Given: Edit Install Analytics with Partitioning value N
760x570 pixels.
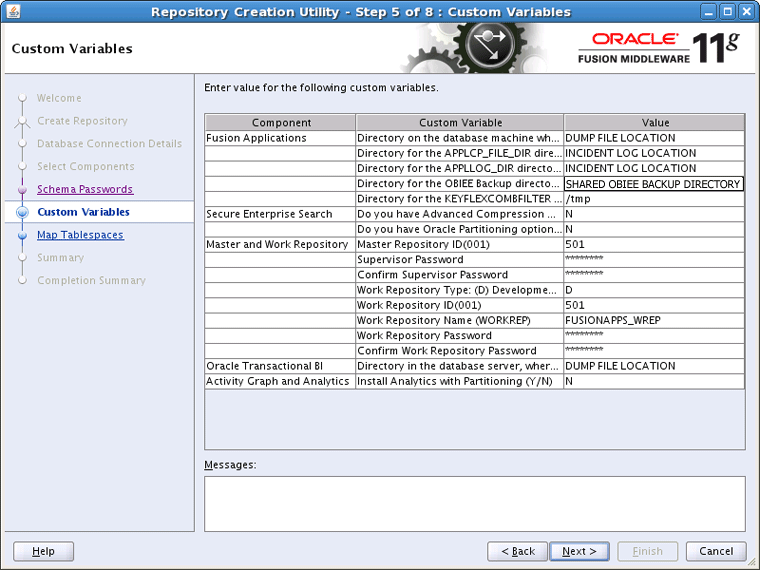Looking at the screenshot, I should (x=654, y=381).
